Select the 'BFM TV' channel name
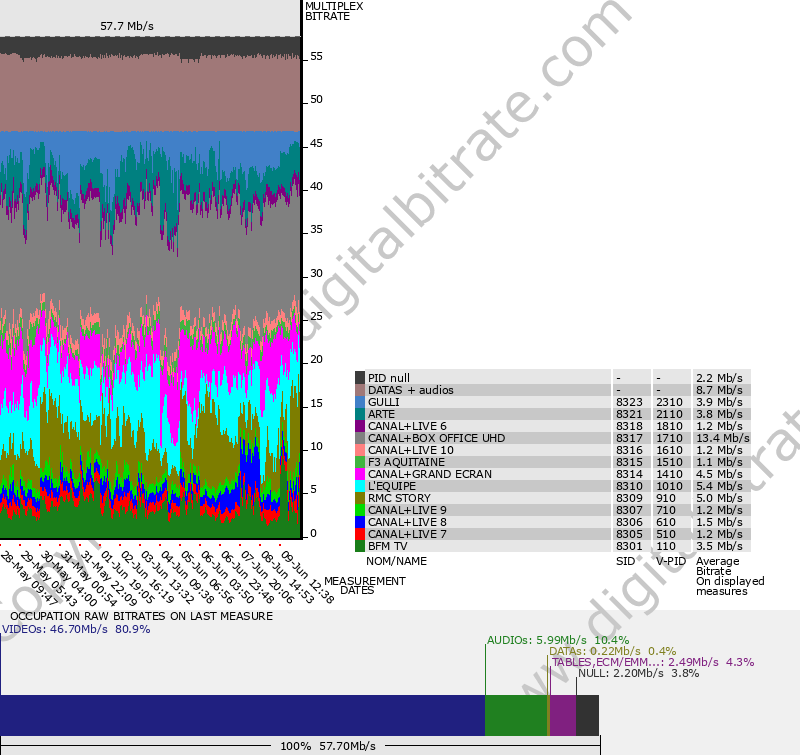 [388, 546]
